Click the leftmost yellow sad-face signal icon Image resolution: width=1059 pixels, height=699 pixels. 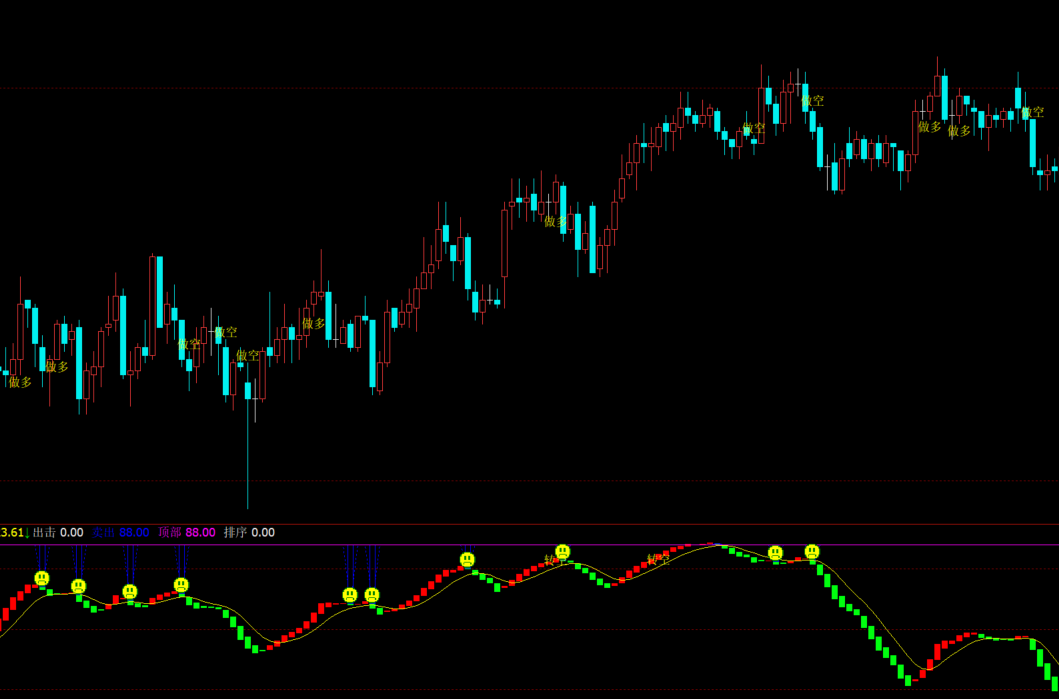click(x=42, y=578)
